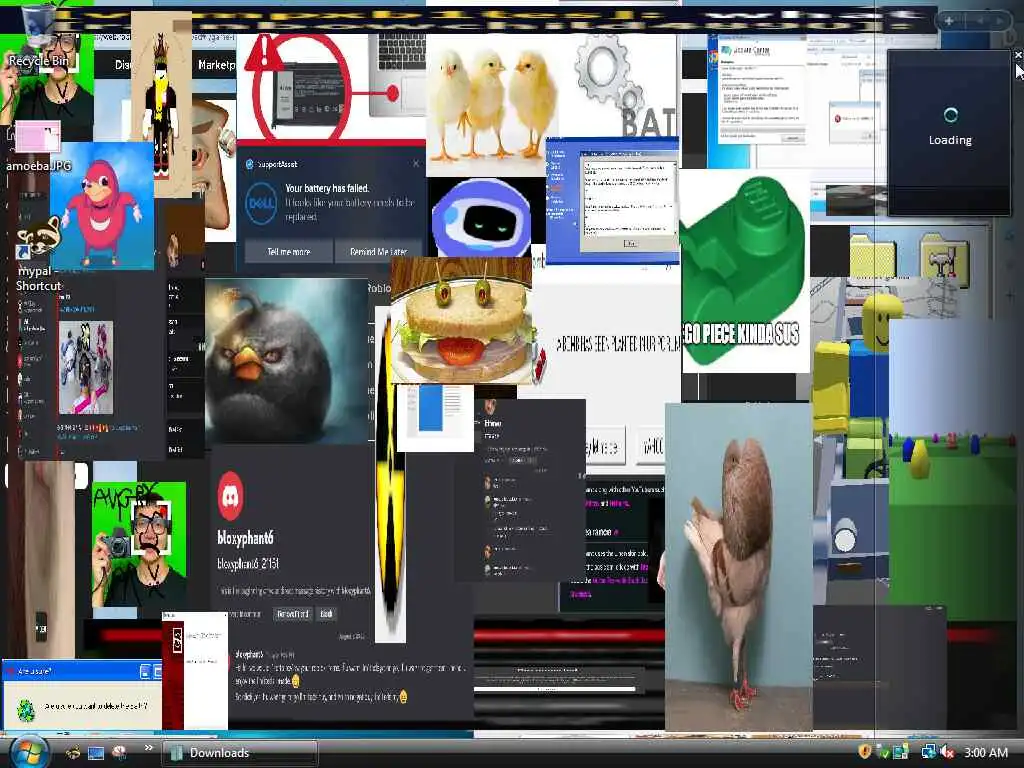Click the olive-eyed sandwich picture
1024x768 pixels.
tap(462, 320)
